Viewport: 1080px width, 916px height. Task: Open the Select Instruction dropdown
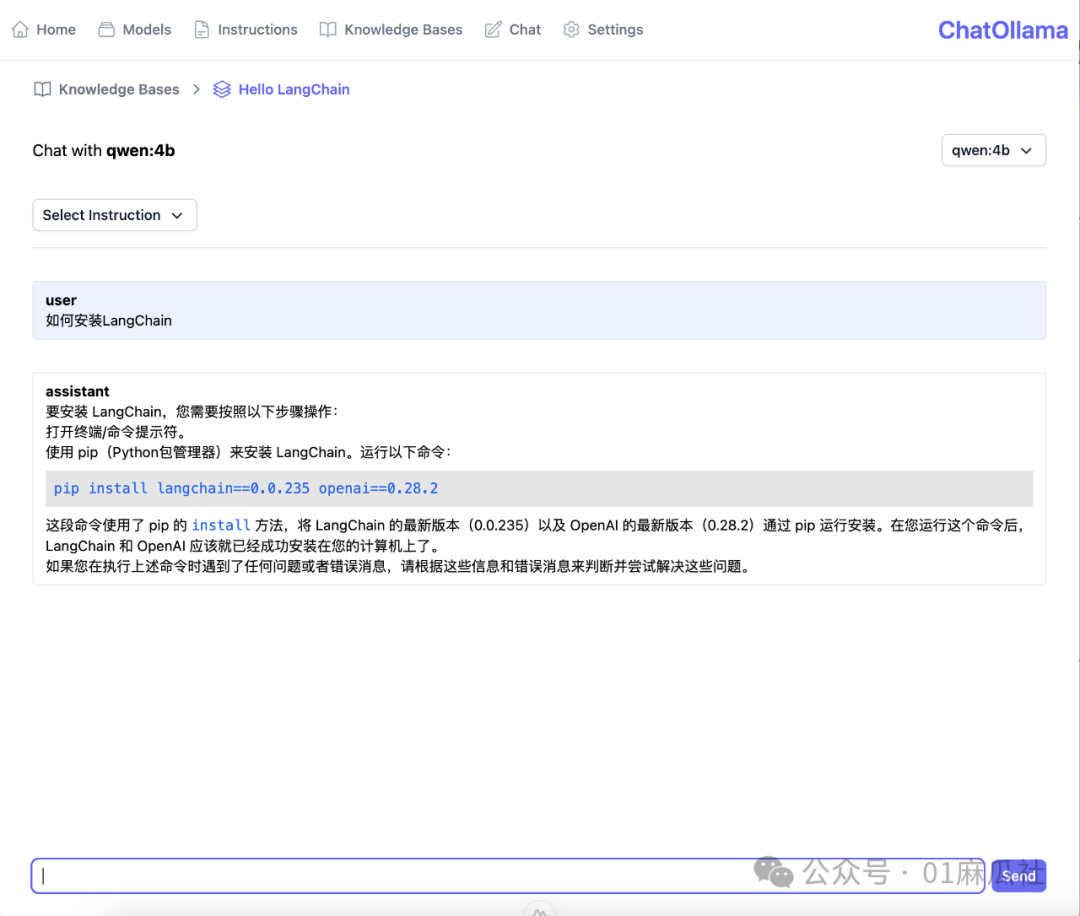click(114, 214)
